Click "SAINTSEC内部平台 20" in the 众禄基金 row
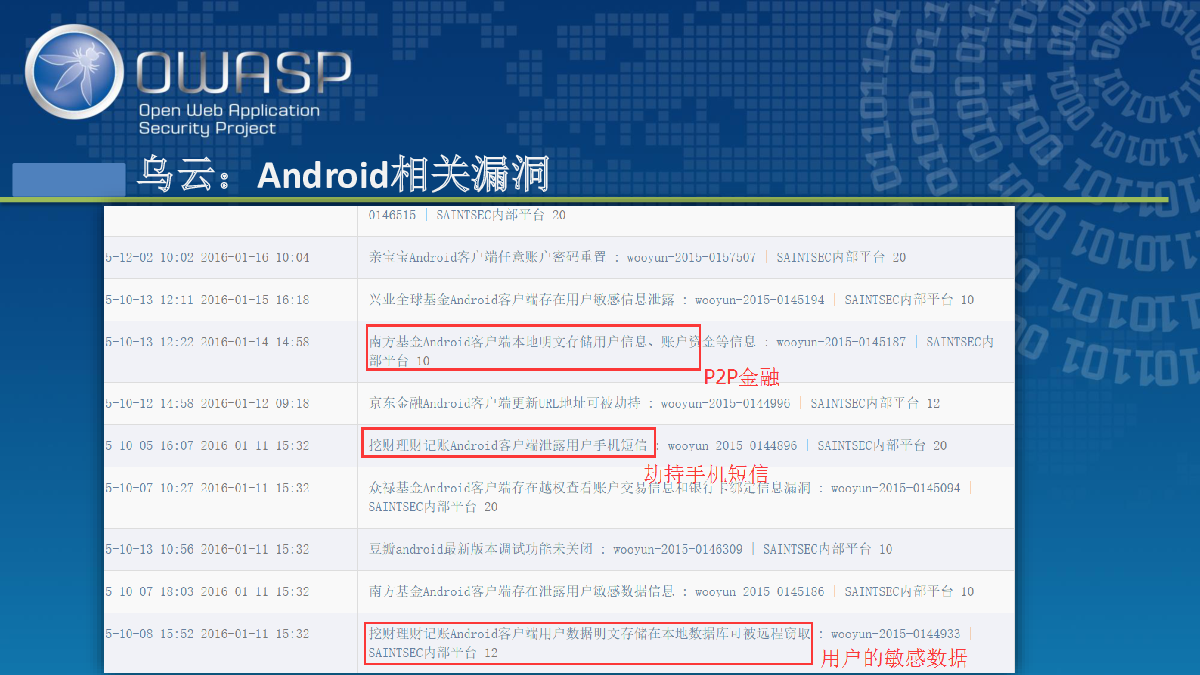This screenshot has width=1200, height=675. [x=433, y=507]
